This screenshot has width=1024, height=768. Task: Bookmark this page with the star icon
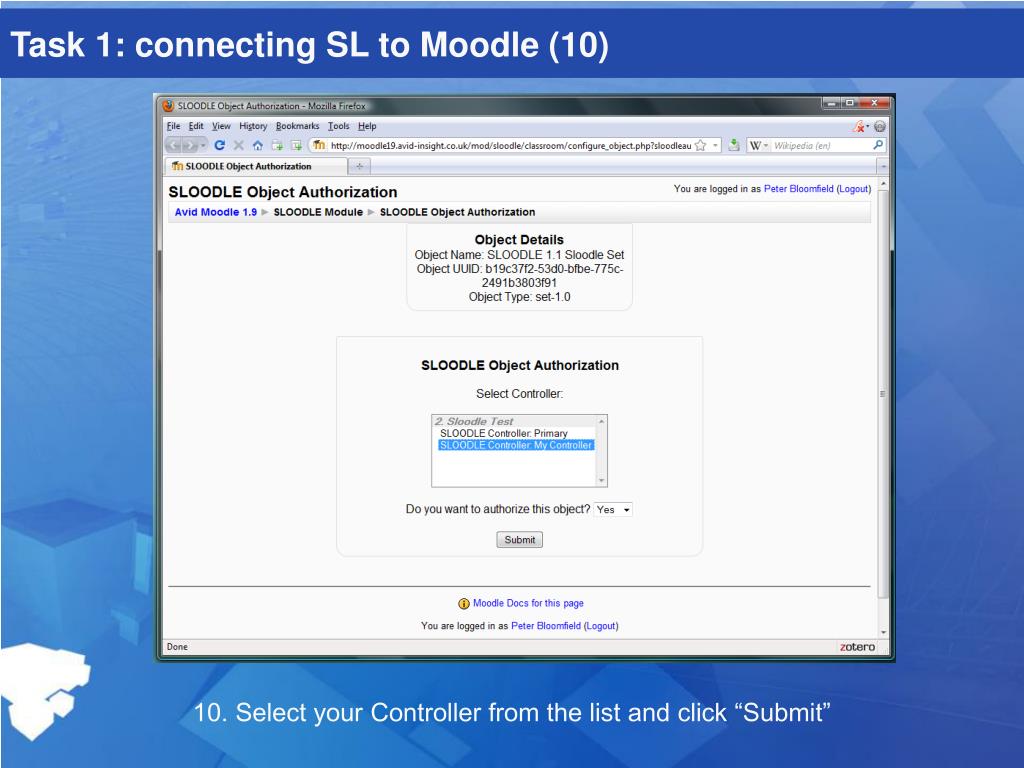[701, 146]
